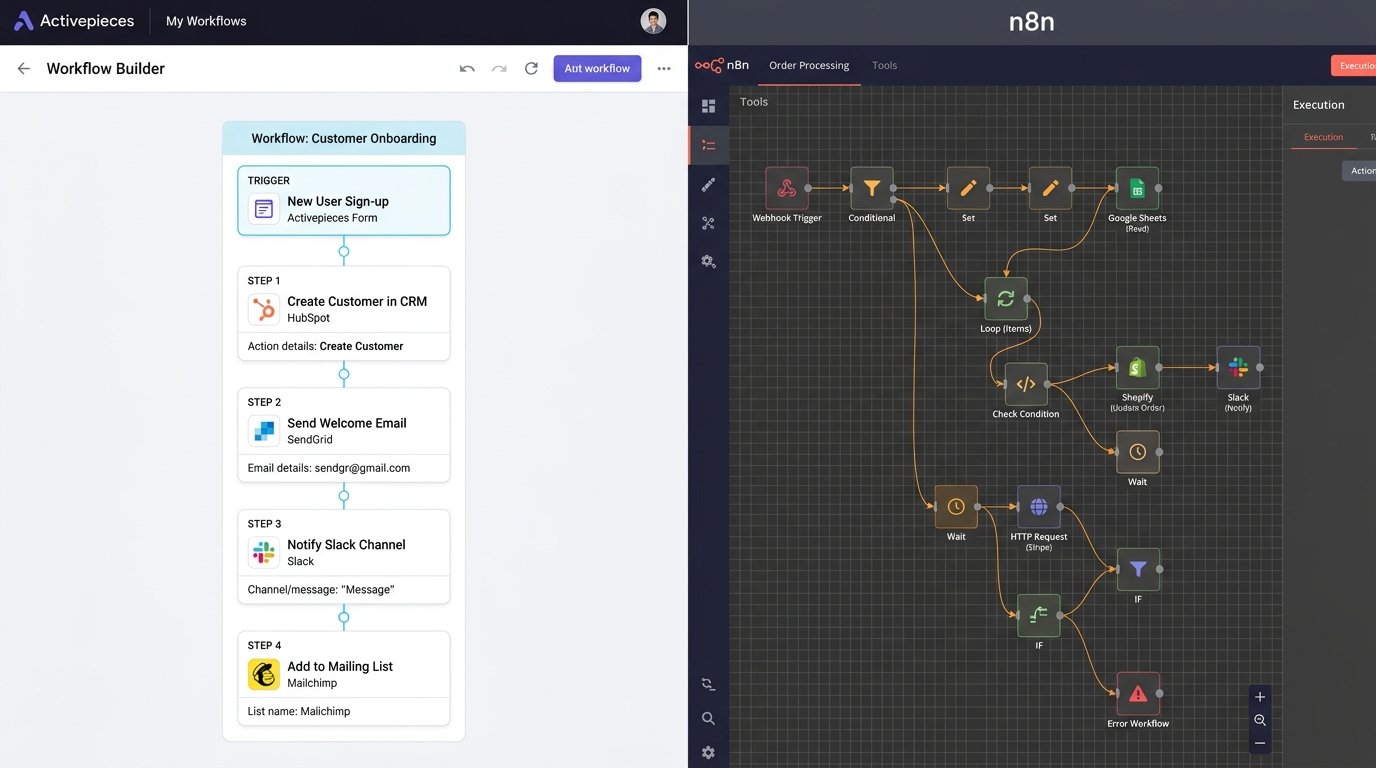The image size is (1376, 768).
Task: Select the Loop (Items) node
Action: click(1006, 298)
